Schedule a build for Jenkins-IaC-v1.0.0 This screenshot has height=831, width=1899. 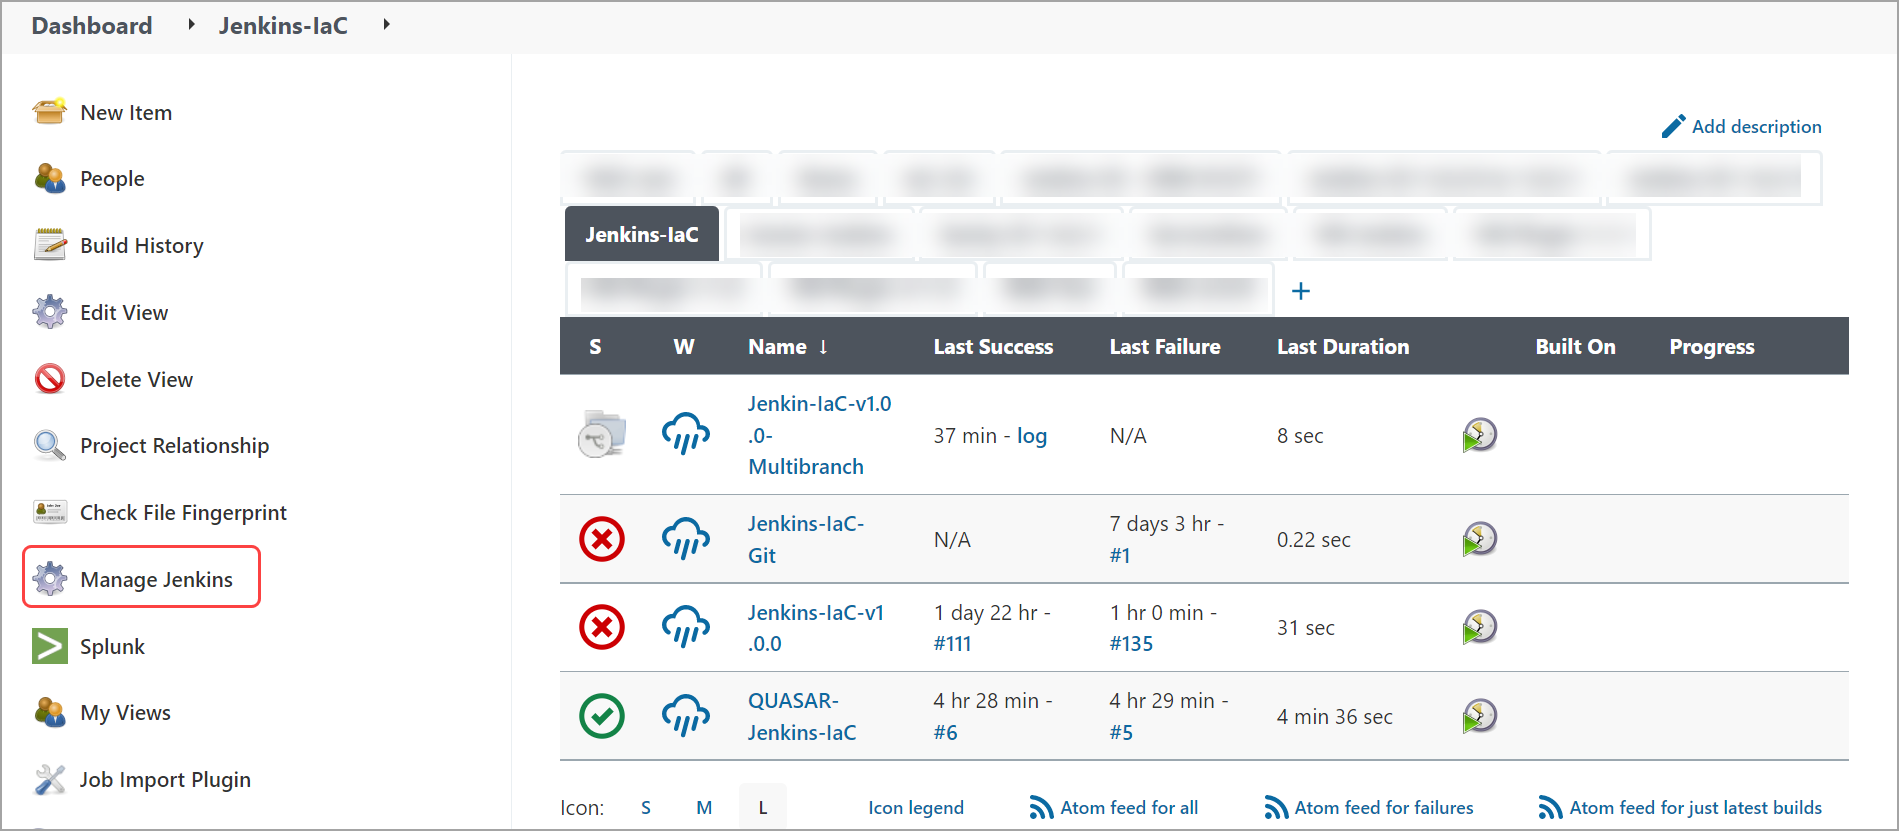coord(1479,627)
